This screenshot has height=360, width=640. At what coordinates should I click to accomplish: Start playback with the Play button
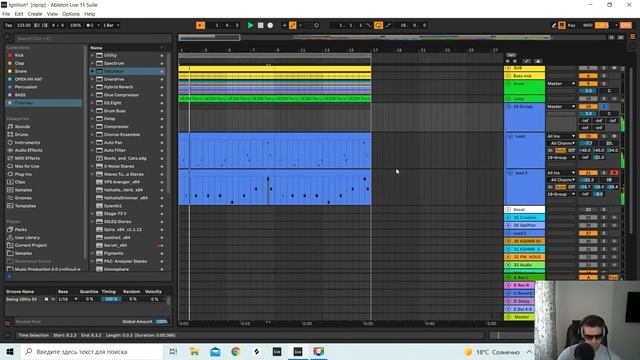point(250,25)
